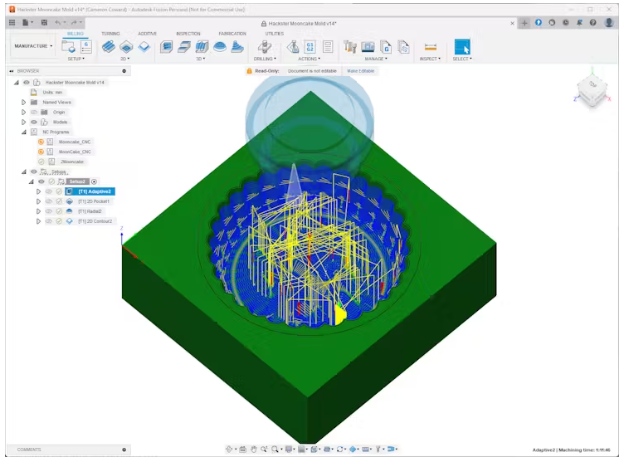Open the Tool Library icon
The height and width of the screenshot is (466, 626).
[x=350, y=46]
